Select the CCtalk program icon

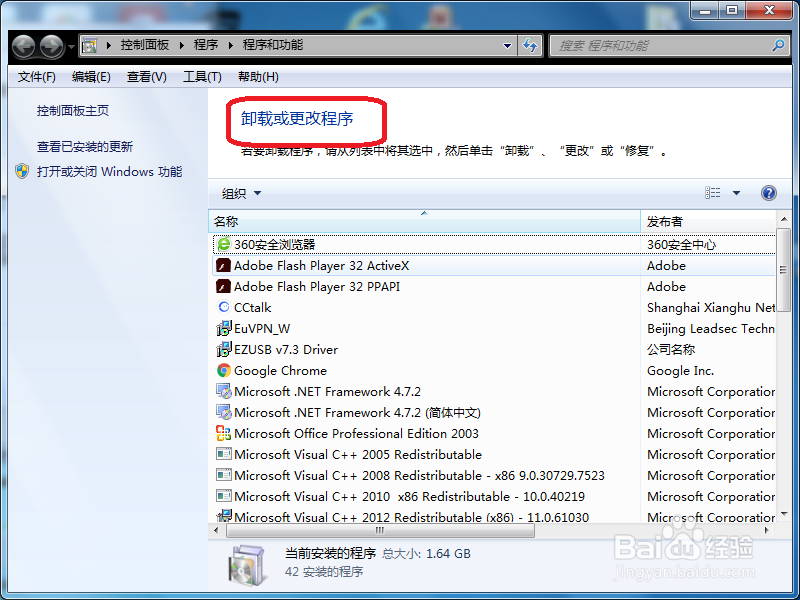point(223,307)
